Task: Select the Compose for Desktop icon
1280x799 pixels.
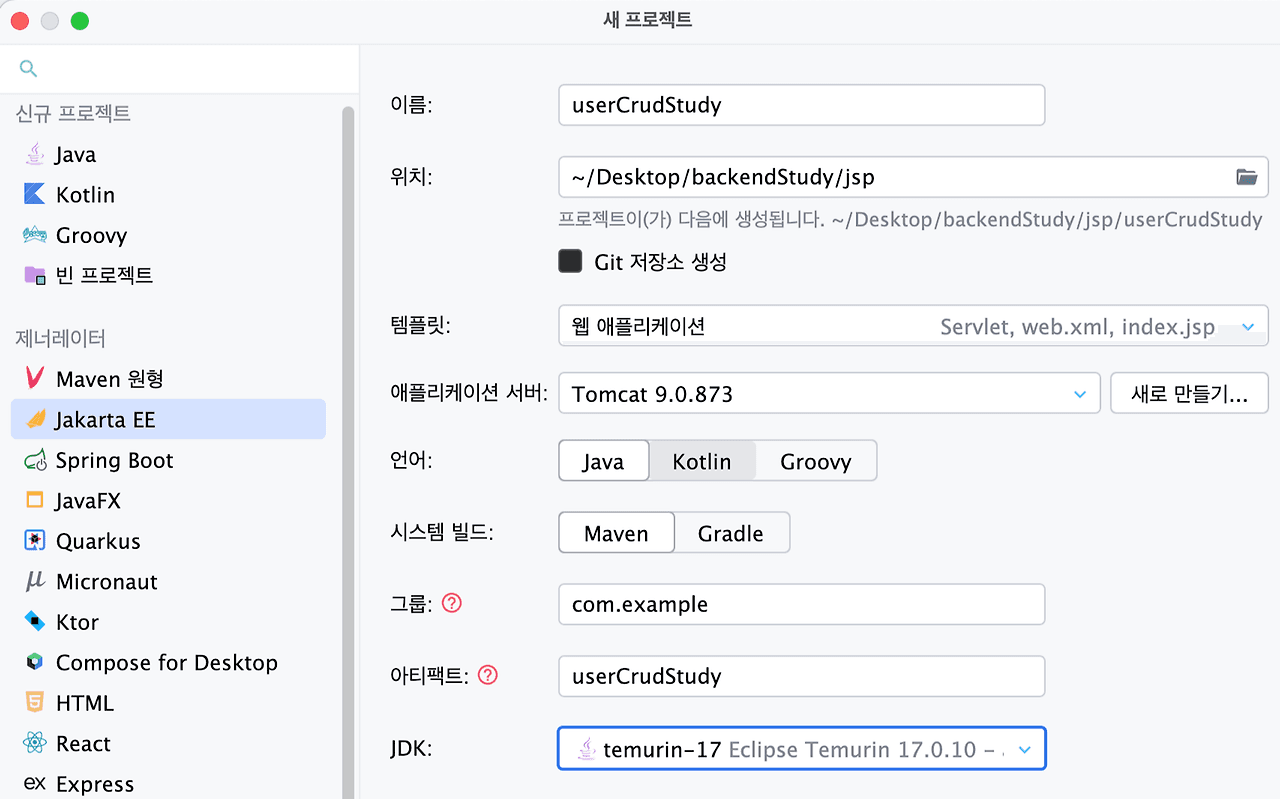Action: coord(35,662)
